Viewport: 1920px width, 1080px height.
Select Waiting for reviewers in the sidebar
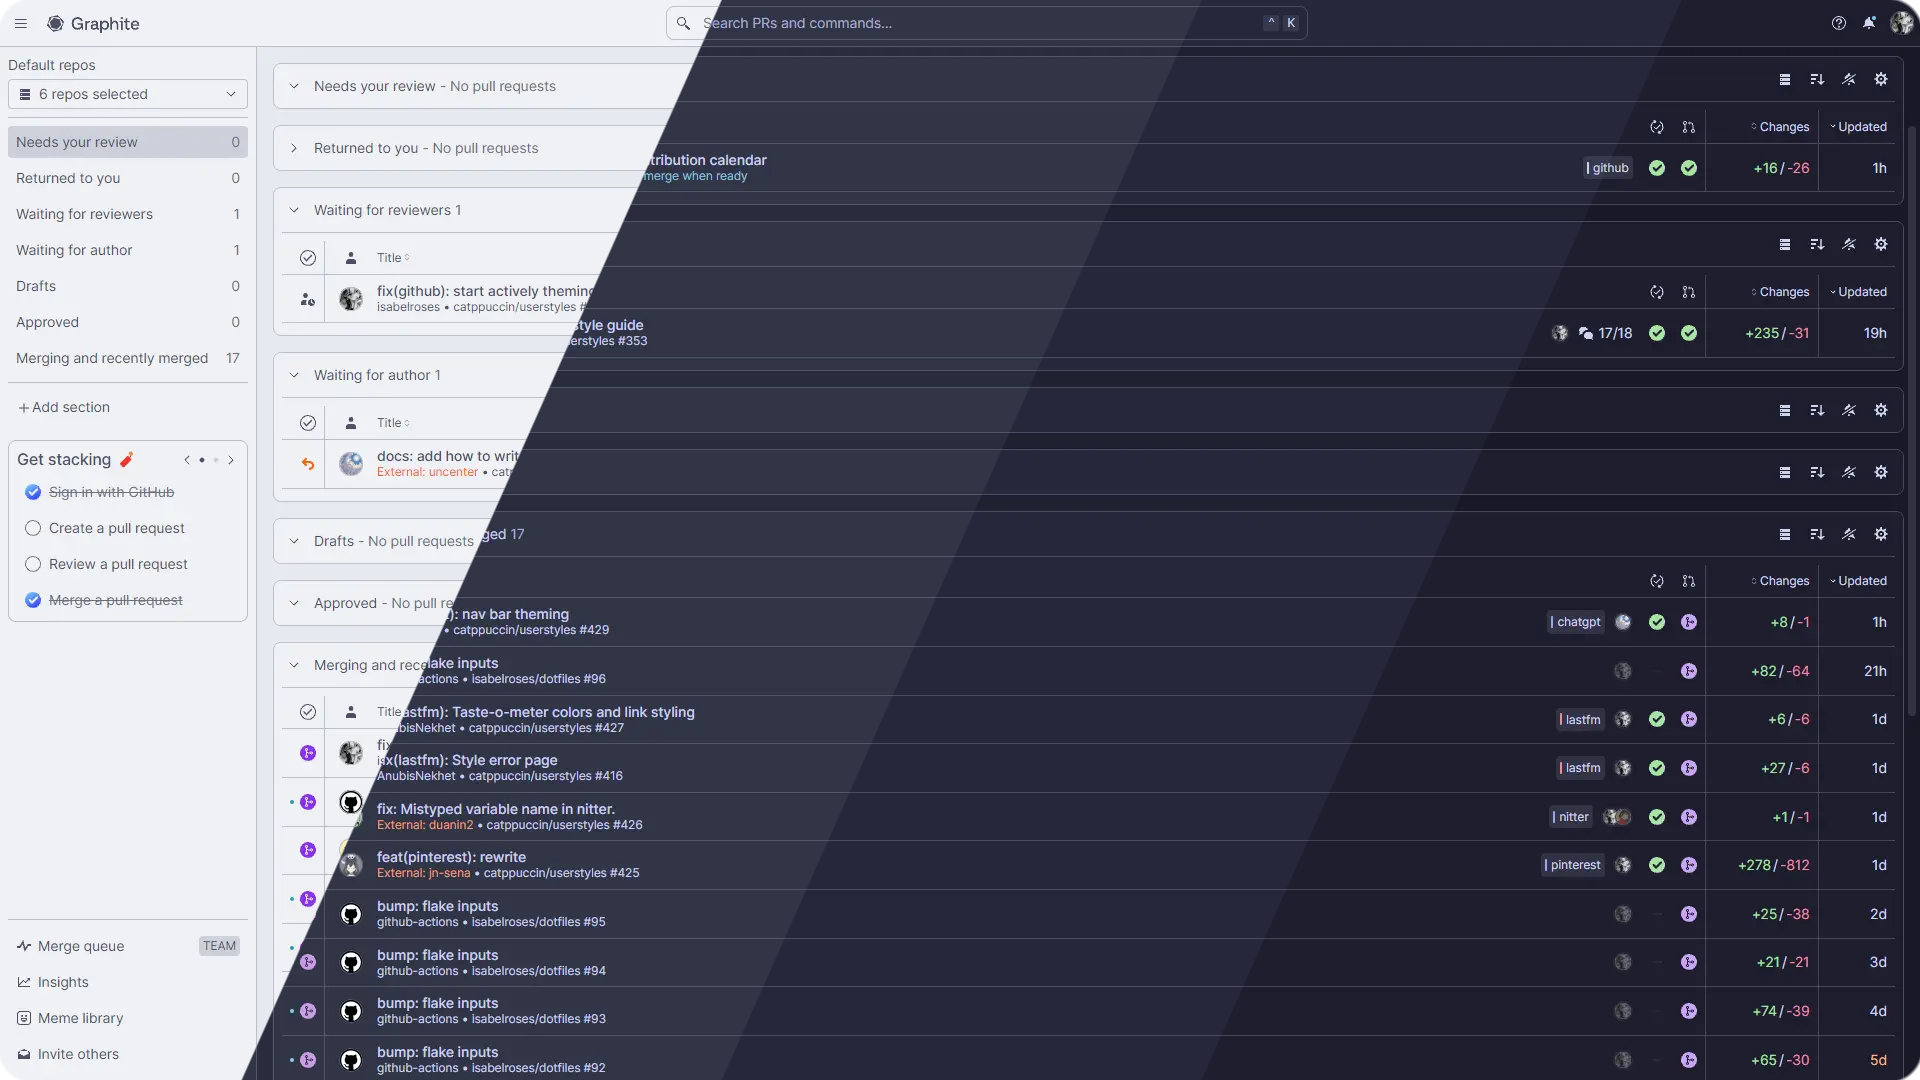128,214
